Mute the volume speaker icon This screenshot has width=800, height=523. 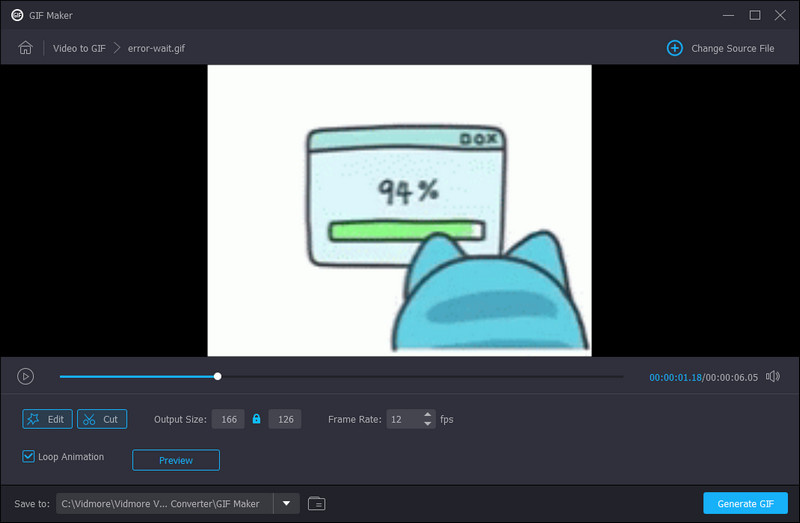(772, 377)
